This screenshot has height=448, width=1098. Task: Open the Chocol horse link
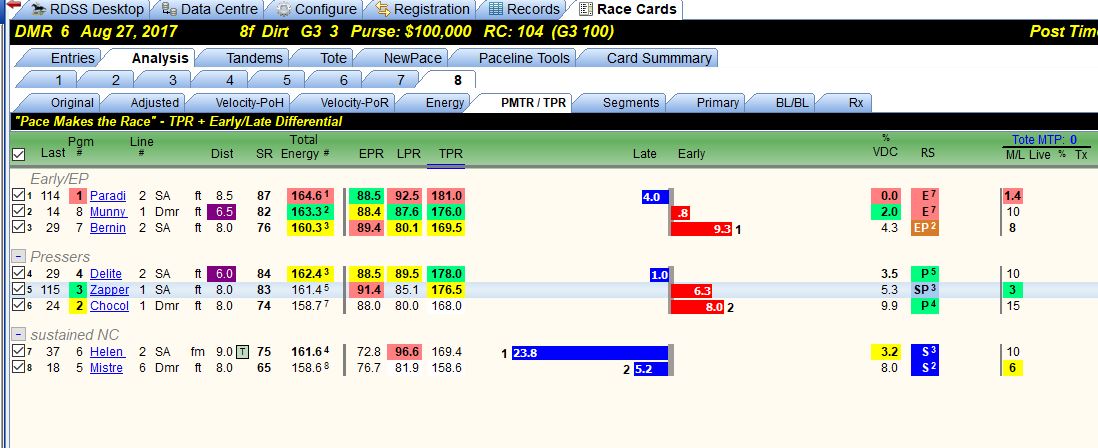tap(109, 306)
